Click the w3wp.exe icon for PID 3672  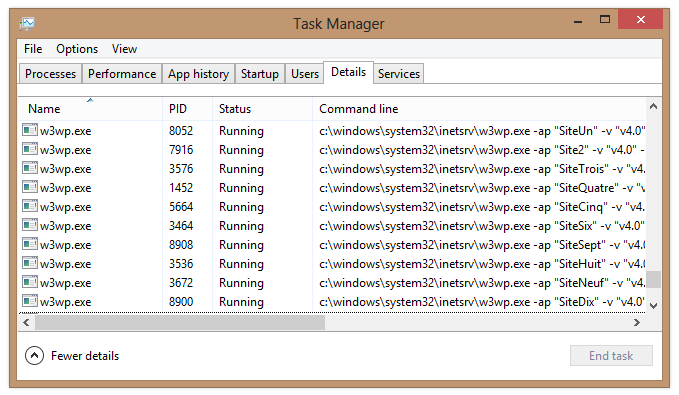coord(30,282)
